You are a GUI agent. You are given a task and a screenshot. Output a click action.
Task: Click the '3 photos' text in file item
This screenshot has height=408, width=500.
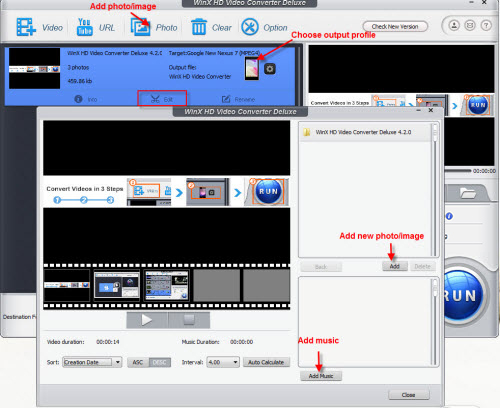tap(78, 67)
